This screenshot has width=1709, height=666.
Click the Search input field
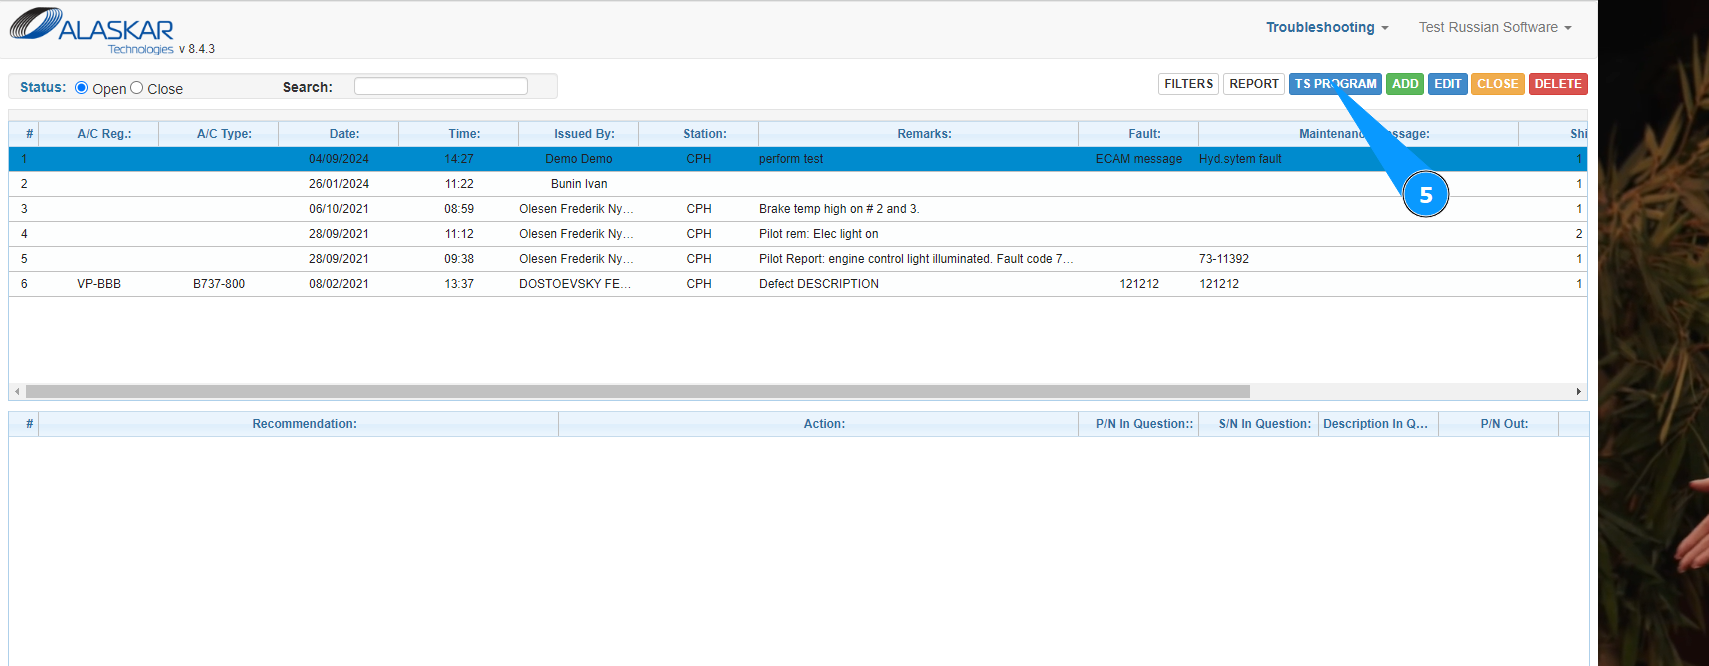441,86
